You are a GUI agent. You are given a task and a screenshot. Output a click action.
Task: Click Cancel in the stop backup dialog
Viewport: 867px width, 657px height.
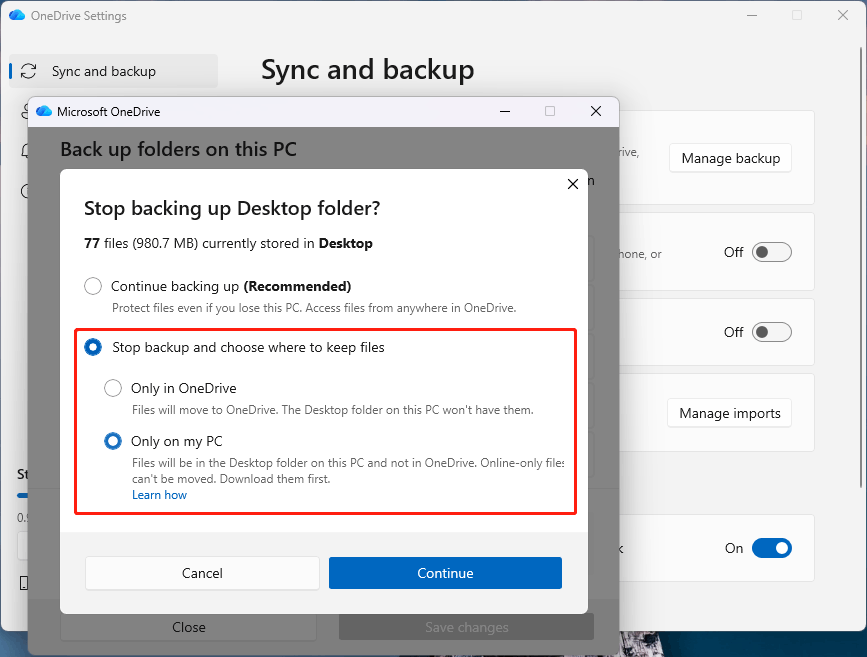click(202, 573)
